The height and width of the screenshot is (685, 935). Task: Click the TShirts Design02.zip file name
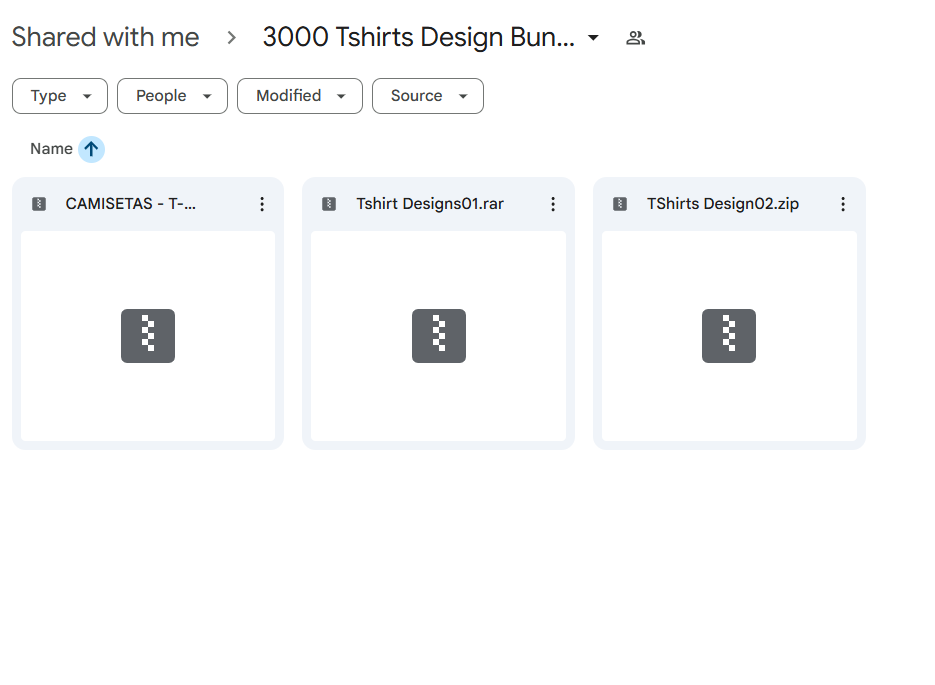(x=723, y=204)
